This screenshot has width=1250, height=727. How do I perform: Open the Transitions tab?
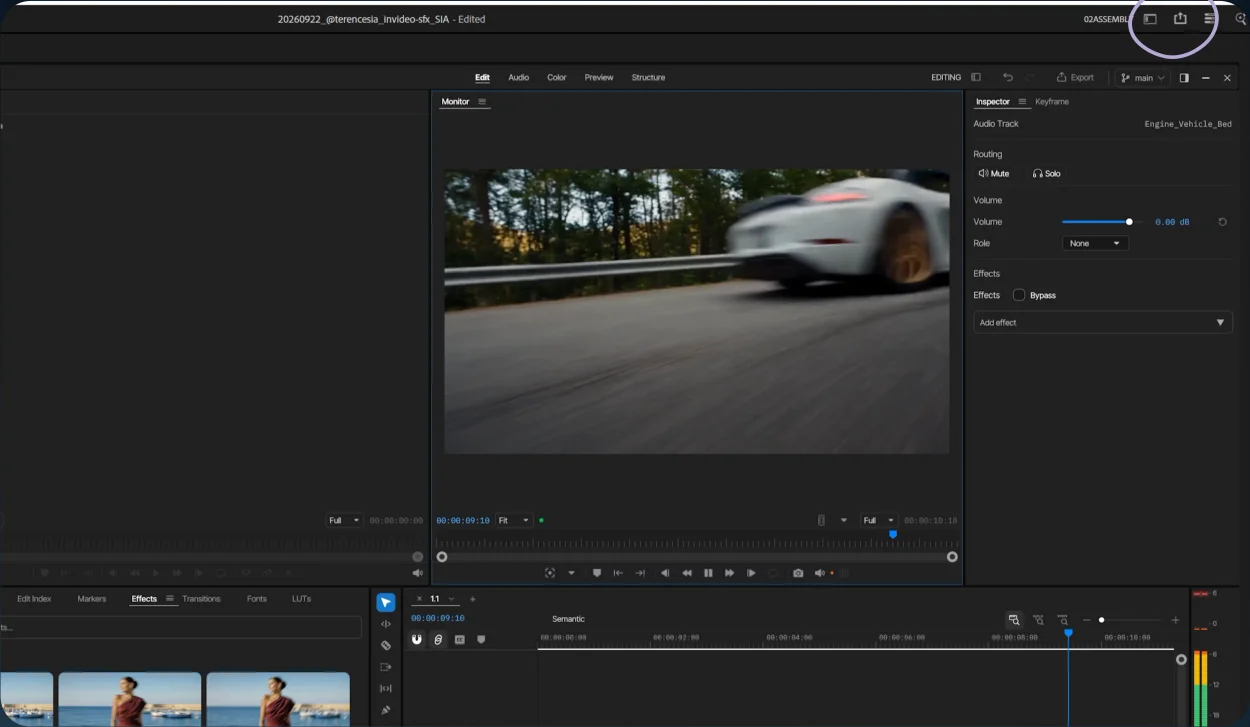click(201, 599)
